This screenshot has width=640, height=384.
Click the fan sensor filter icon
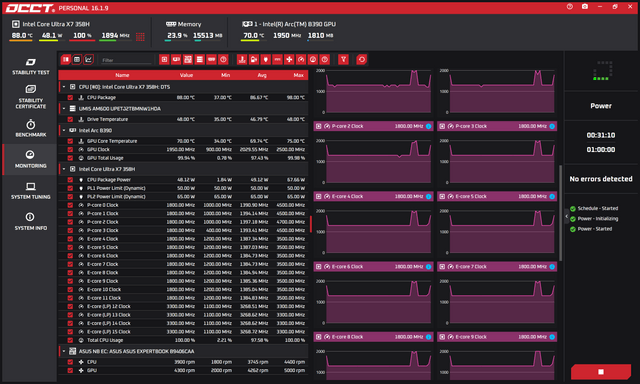point(289,60)
